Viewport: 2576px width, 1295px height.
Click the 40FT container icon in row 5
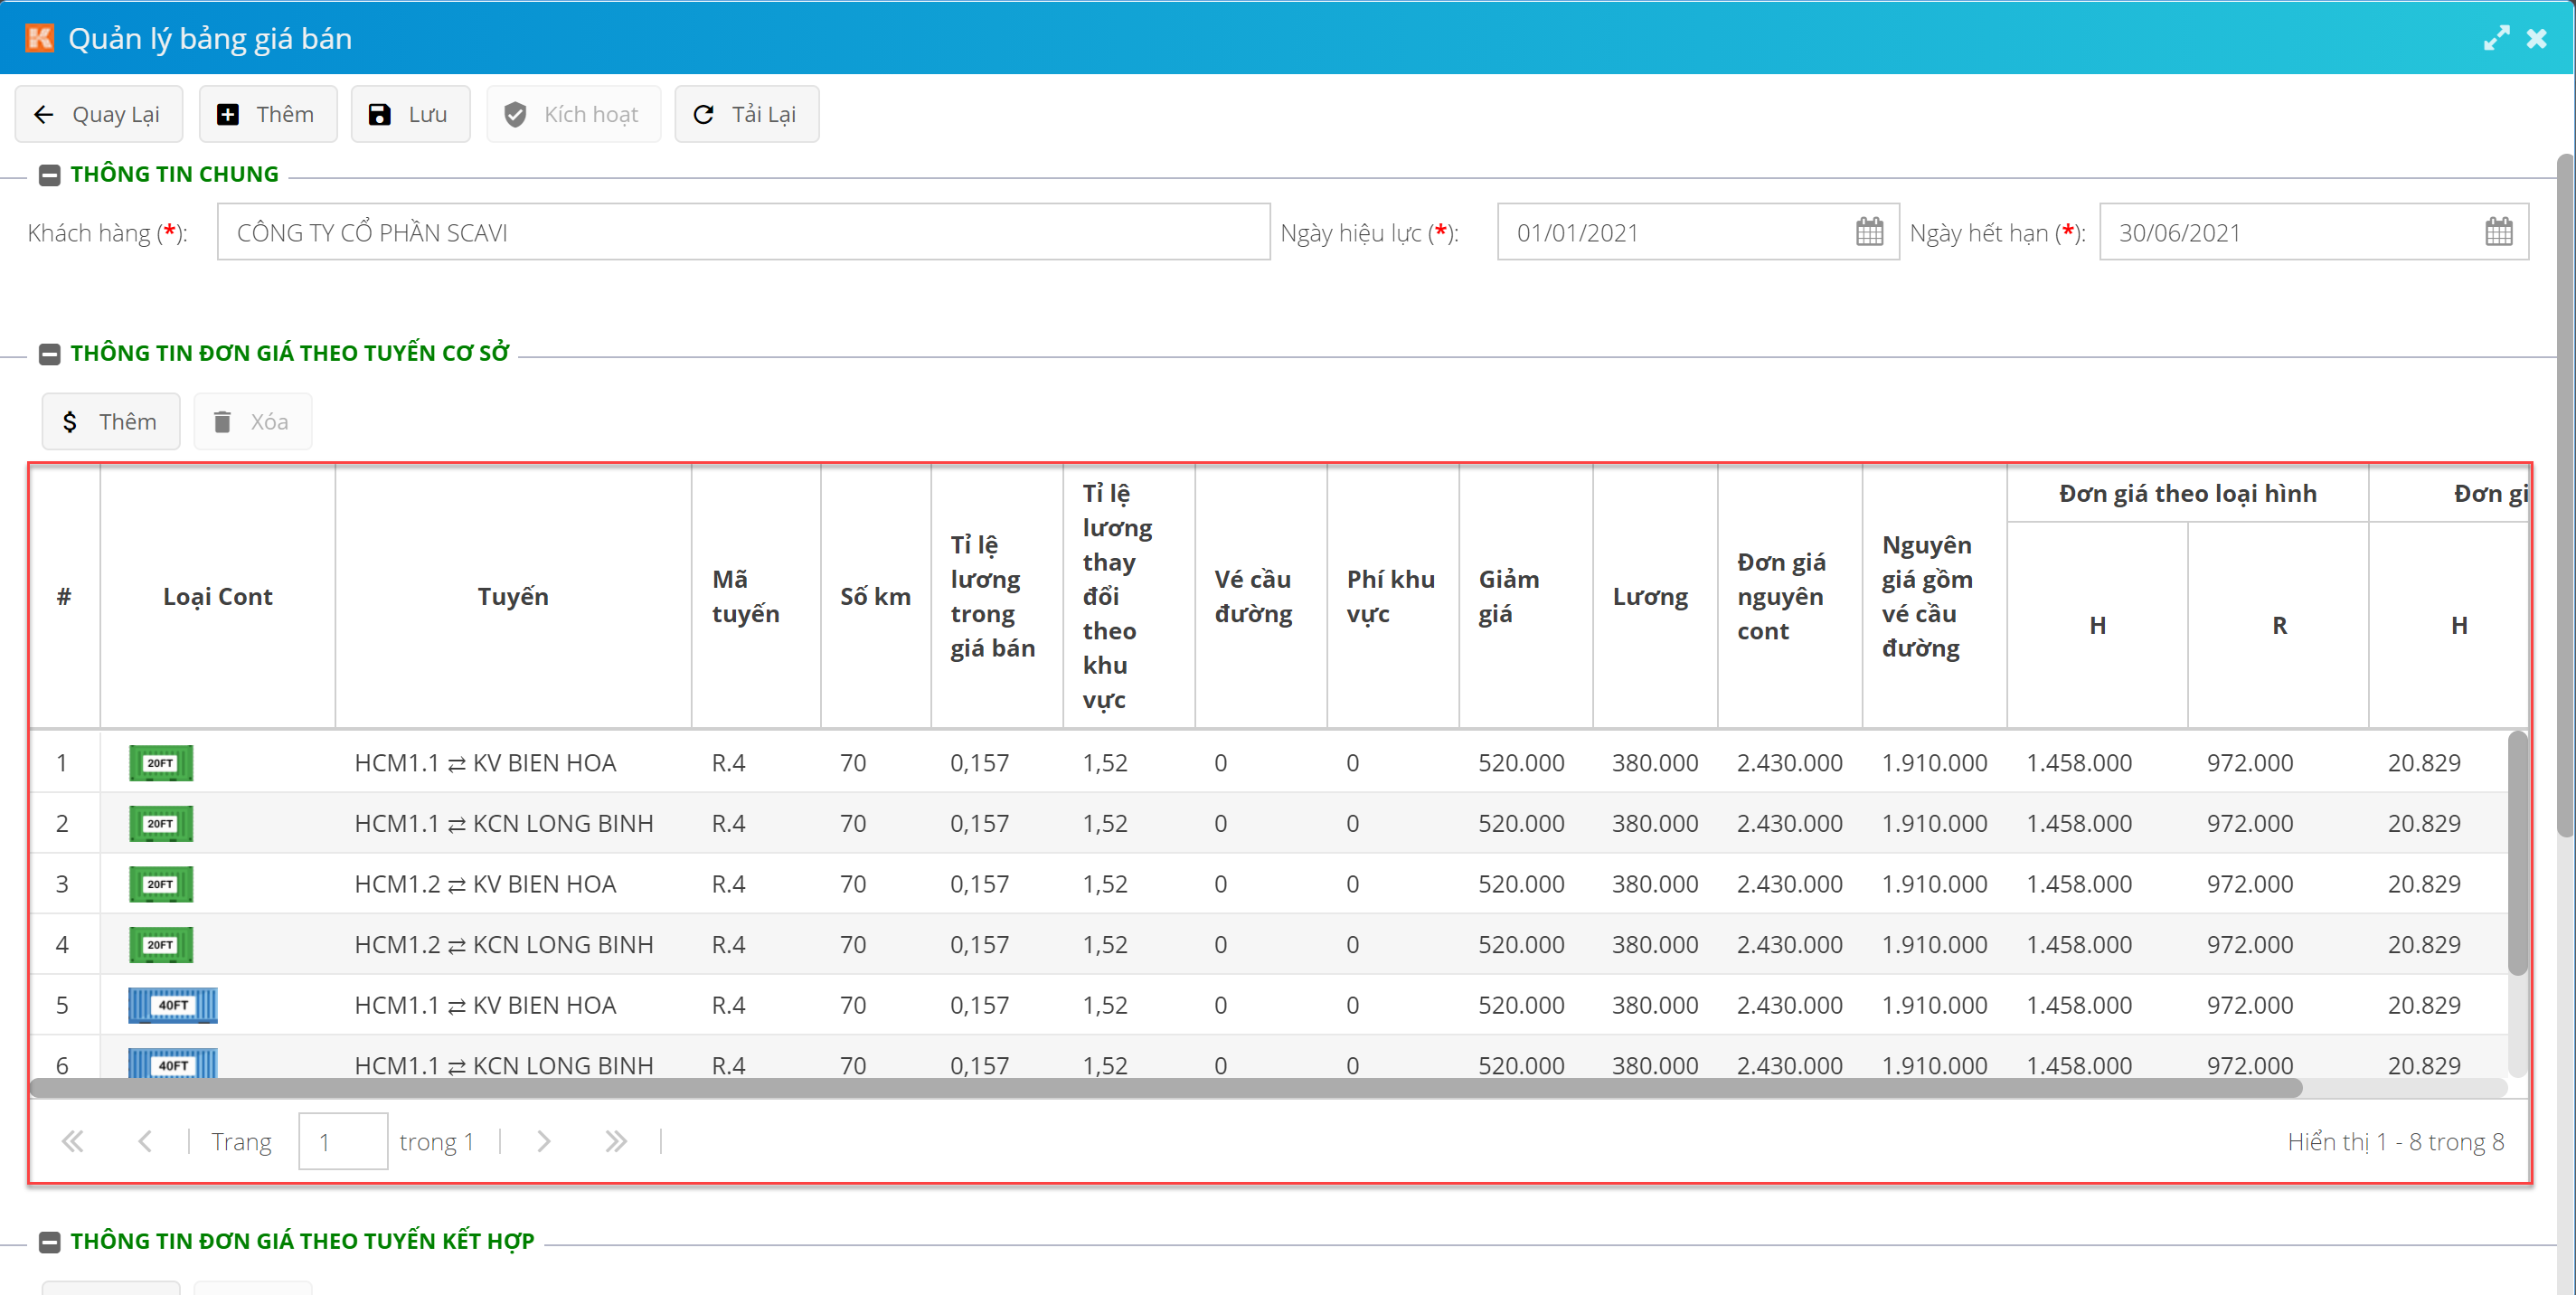[172, 1004]
